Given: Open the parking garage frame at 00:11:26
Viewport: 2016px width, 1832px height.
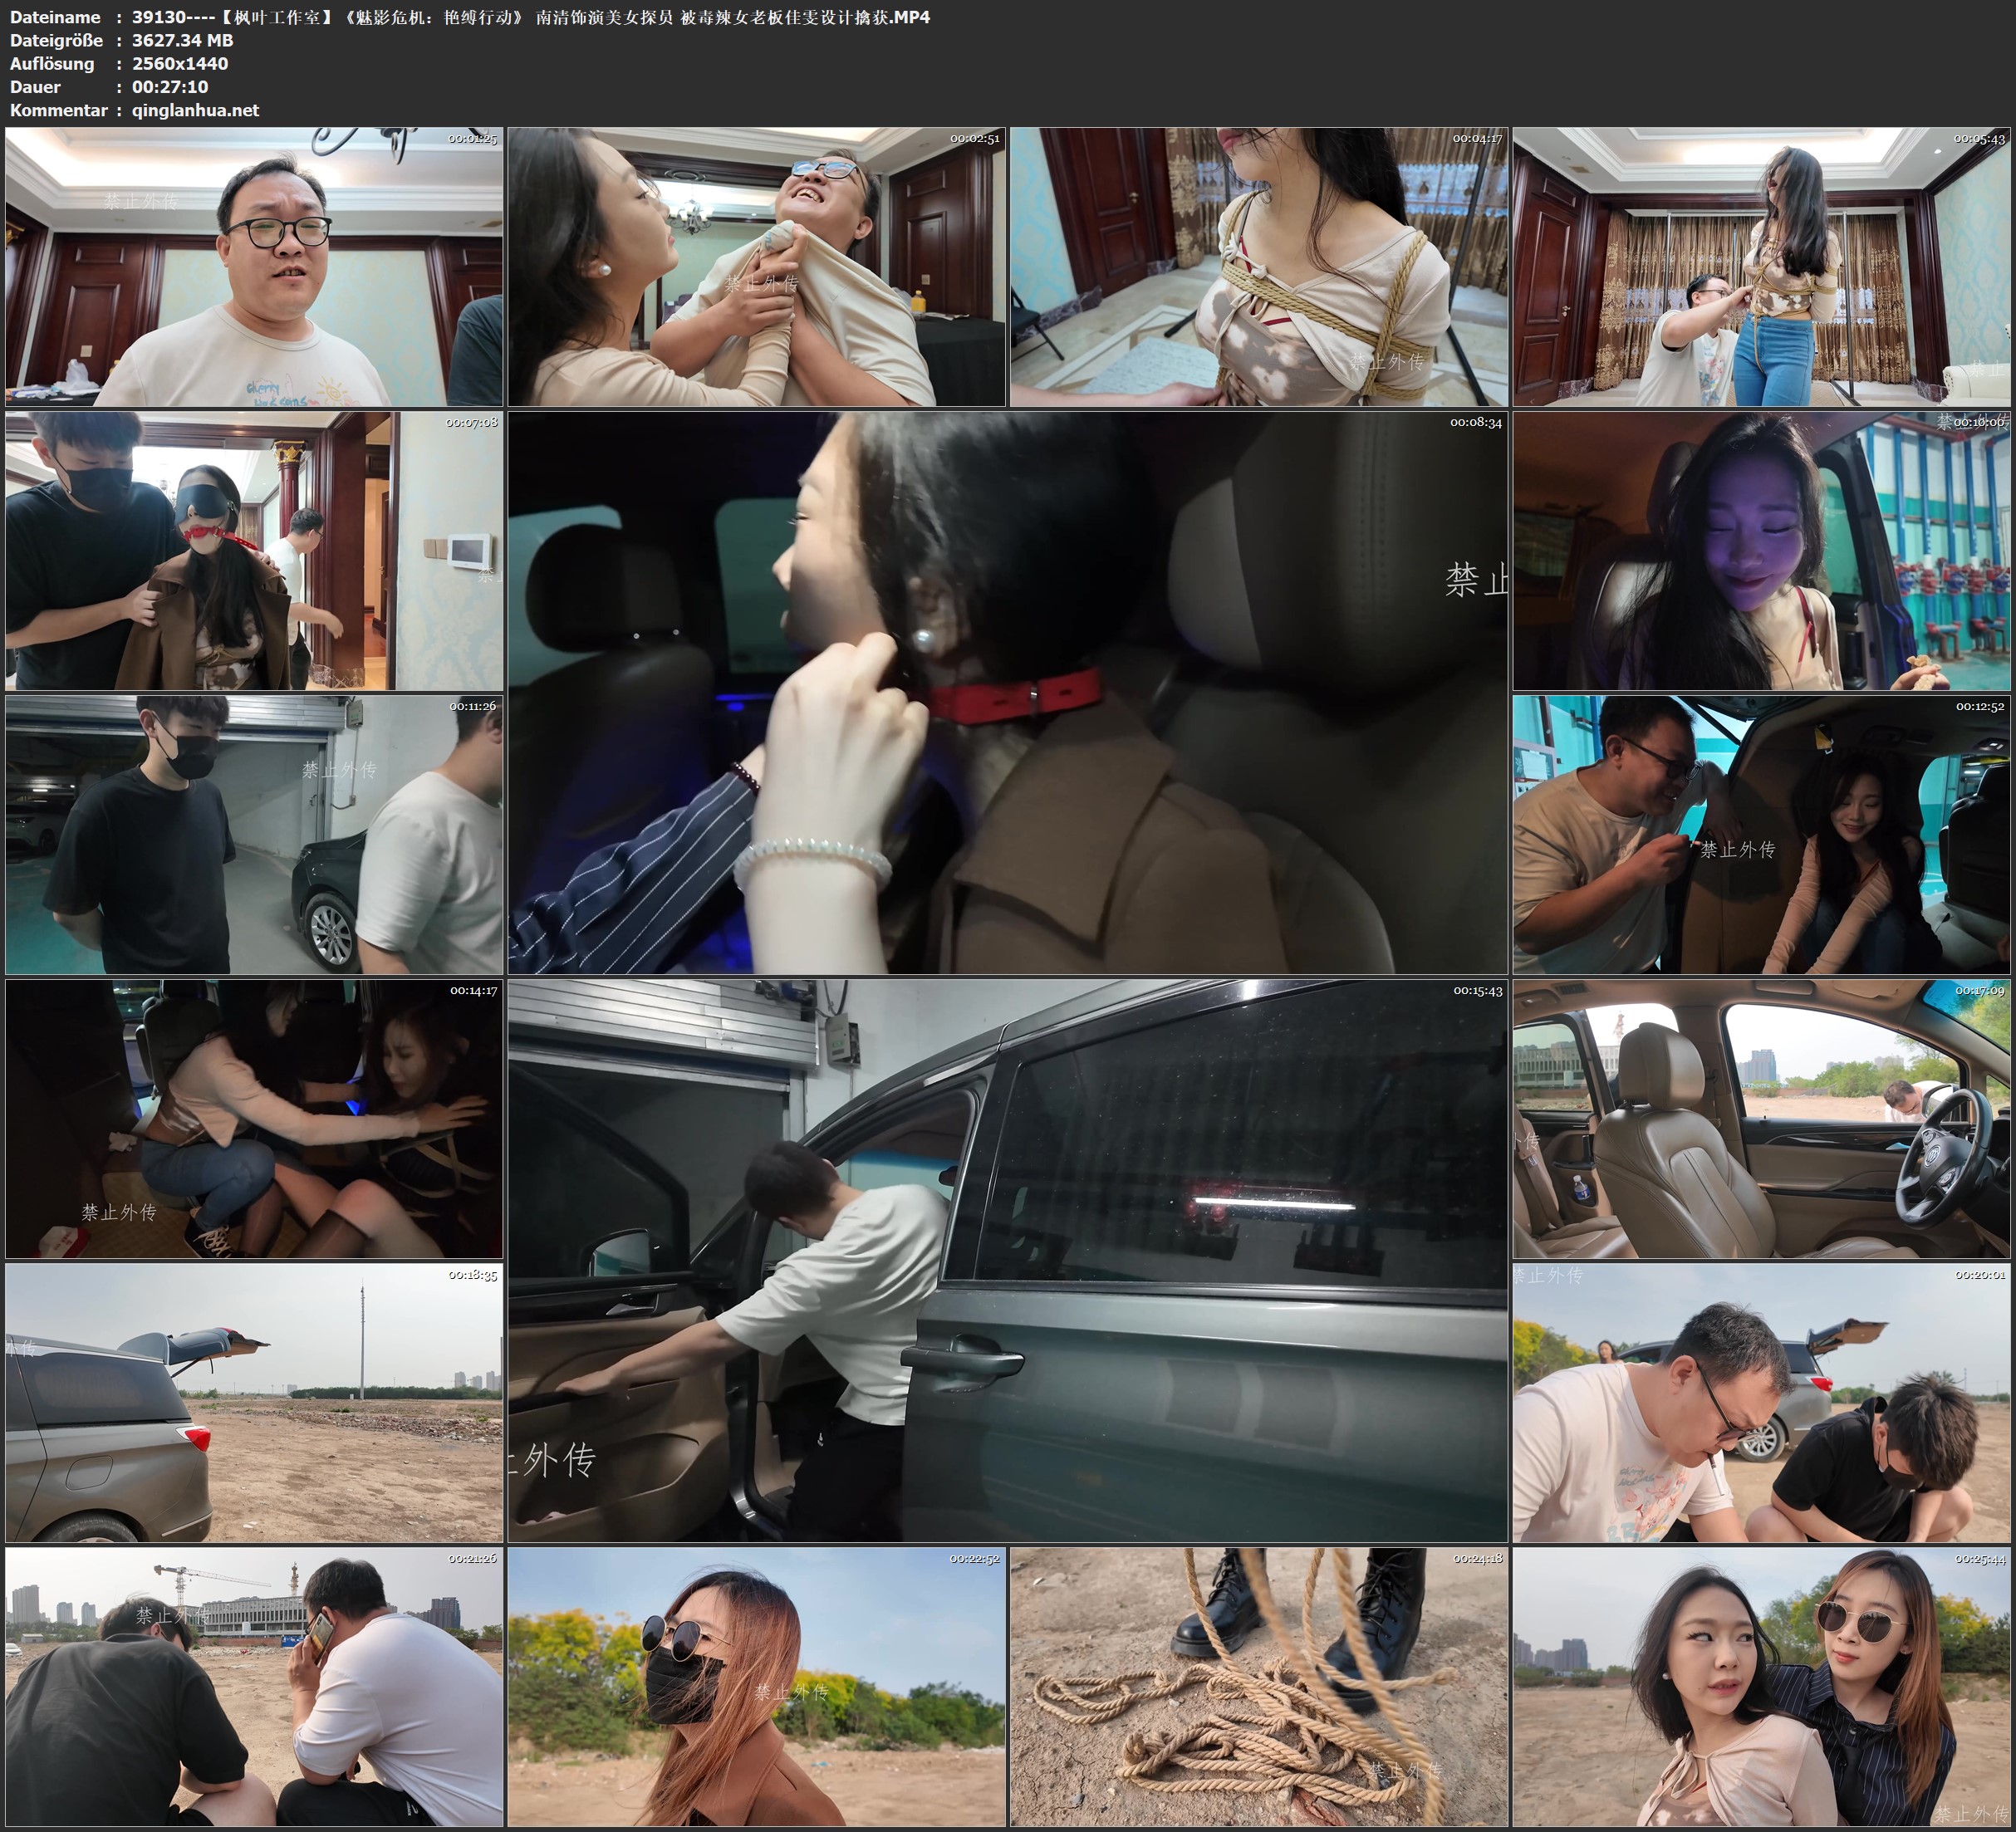Looking at the screenshot, I should click(254, 834).
